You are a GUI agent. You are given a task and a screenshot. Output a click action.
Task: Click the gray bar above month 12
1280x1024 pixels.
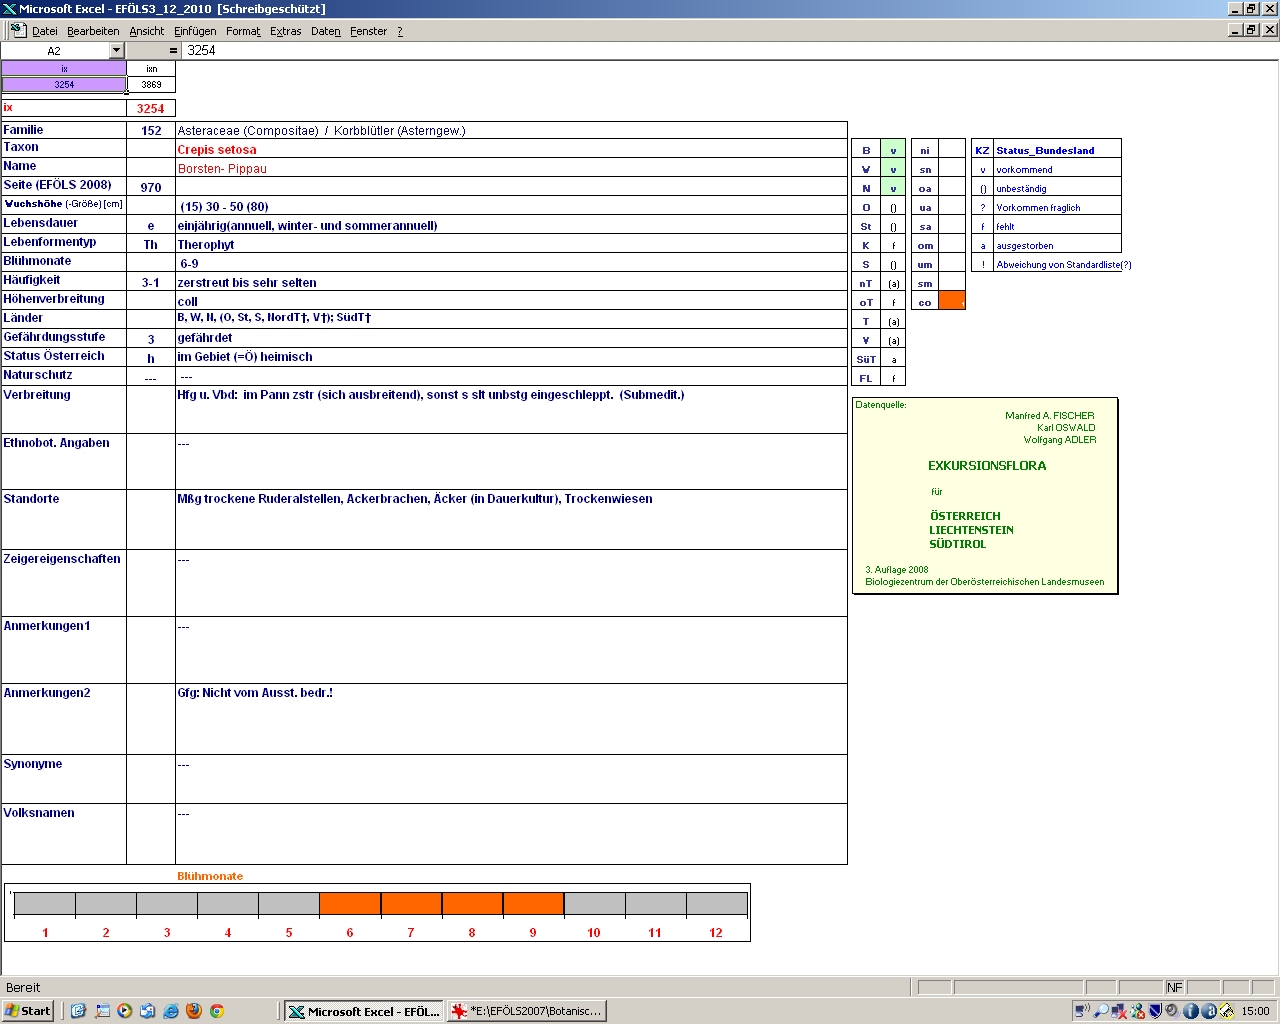click(716, 904)
